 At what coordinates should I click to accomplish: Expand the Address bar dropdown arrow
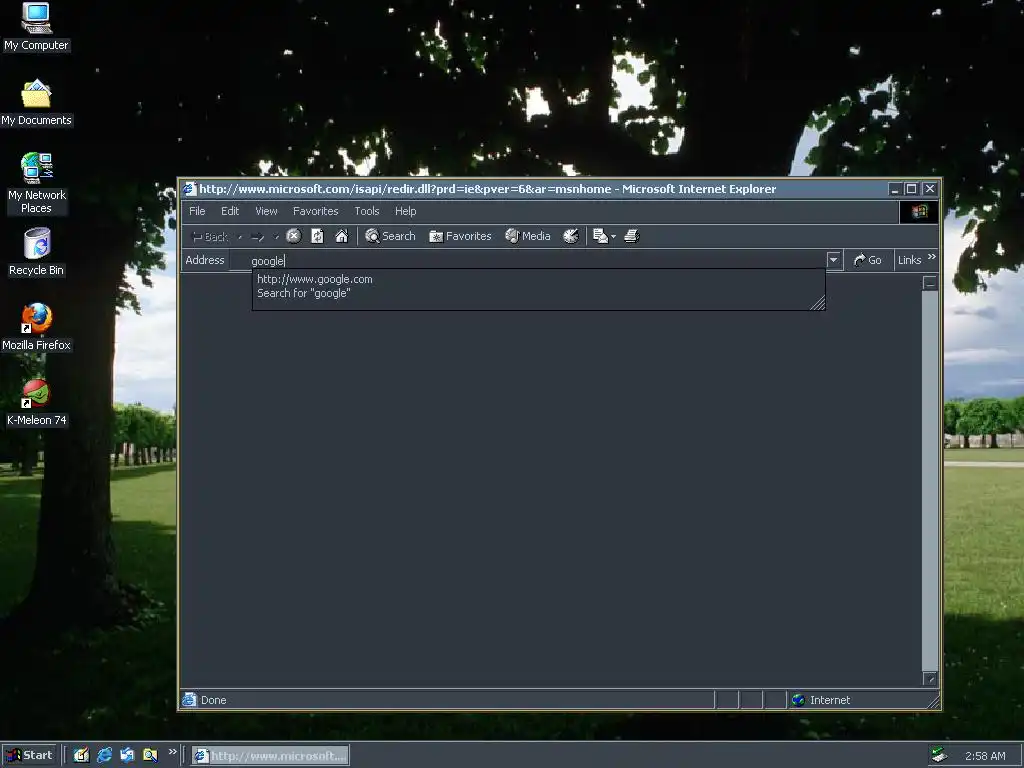[x=833, y=260]
